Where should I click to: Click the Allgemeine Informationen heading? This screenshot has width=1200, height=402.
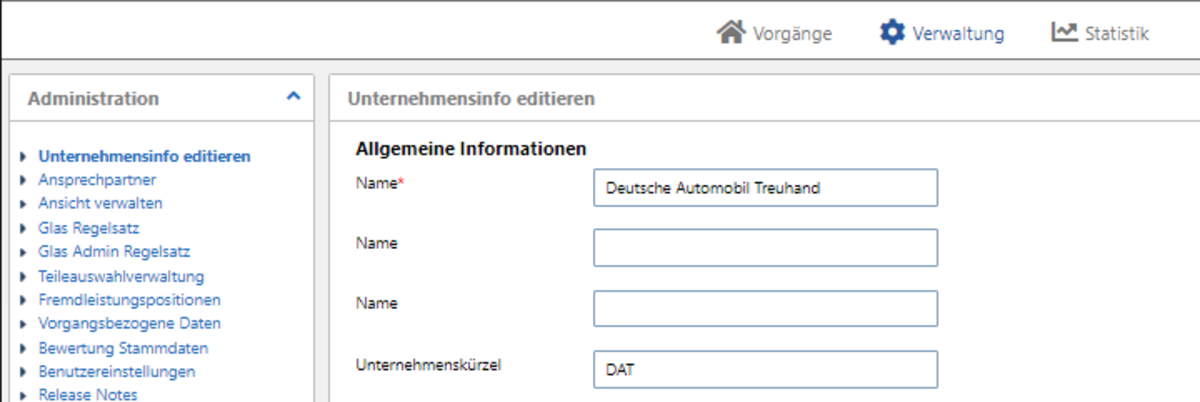click(471, 149)
